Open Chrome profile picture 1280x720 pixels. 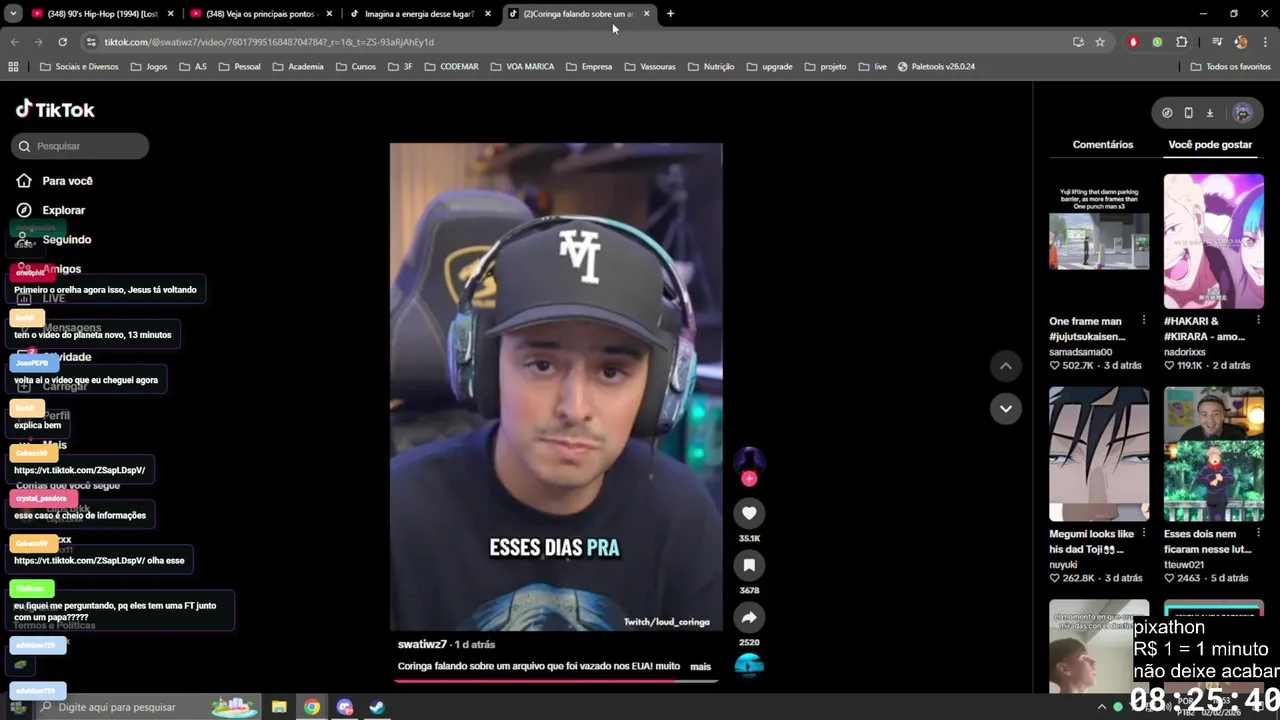coord(1241,42)
